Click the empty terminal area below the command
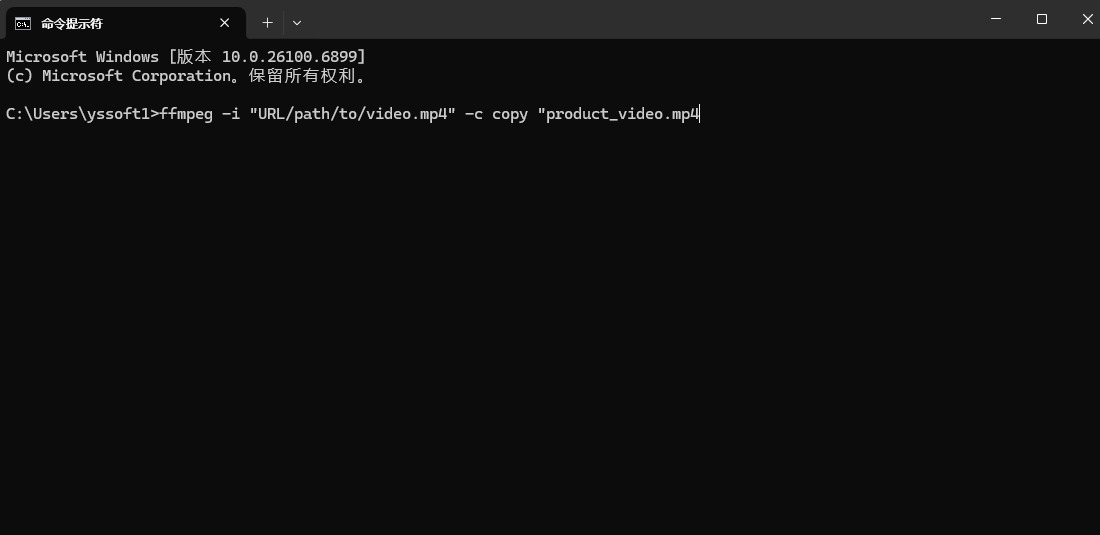Screen dimensions: 1100x535 click(x=550, y=330)
